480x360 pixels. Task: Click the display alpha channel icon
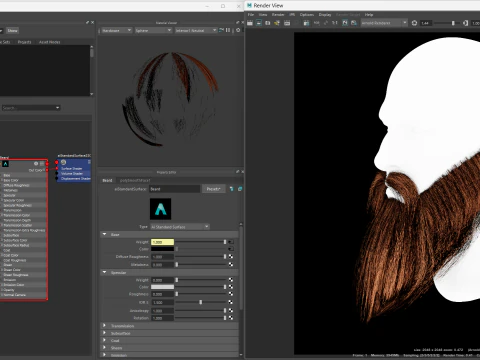coord(326,23)
